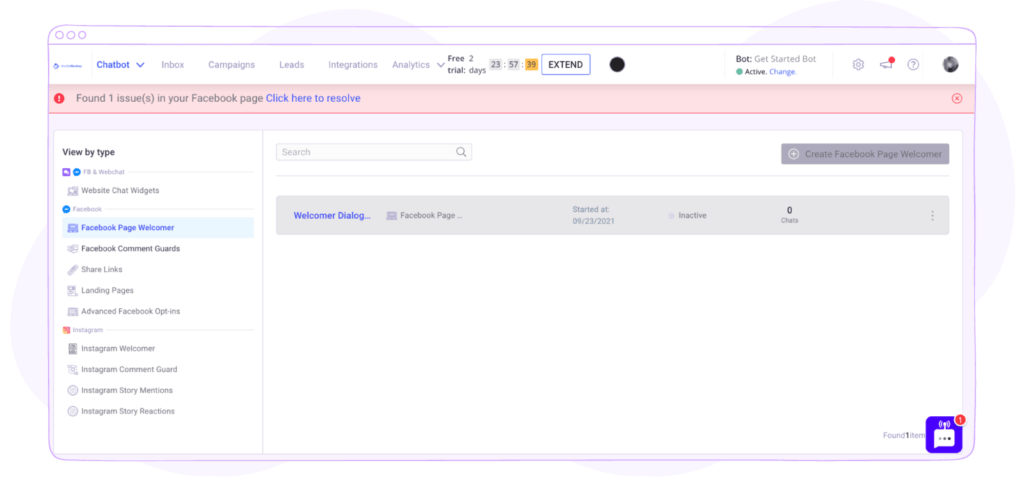Open the user profile avatar
1024x486 pixels.
(x=950, y=64)
